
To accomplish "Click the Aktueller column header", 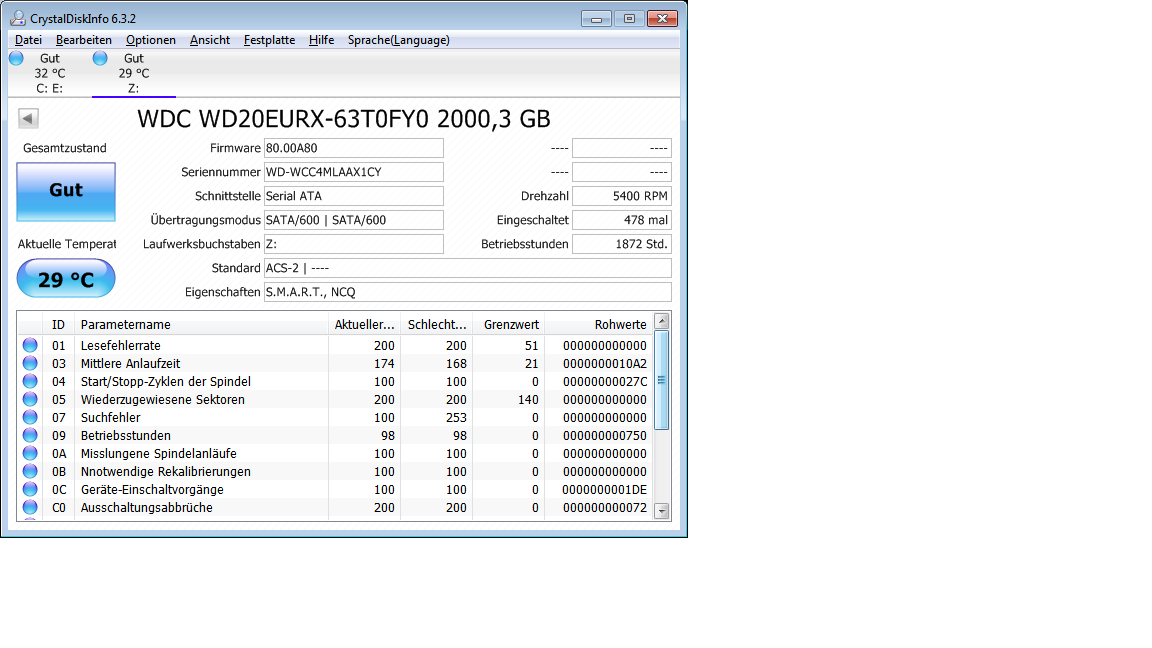I will (x=364, y=324).
